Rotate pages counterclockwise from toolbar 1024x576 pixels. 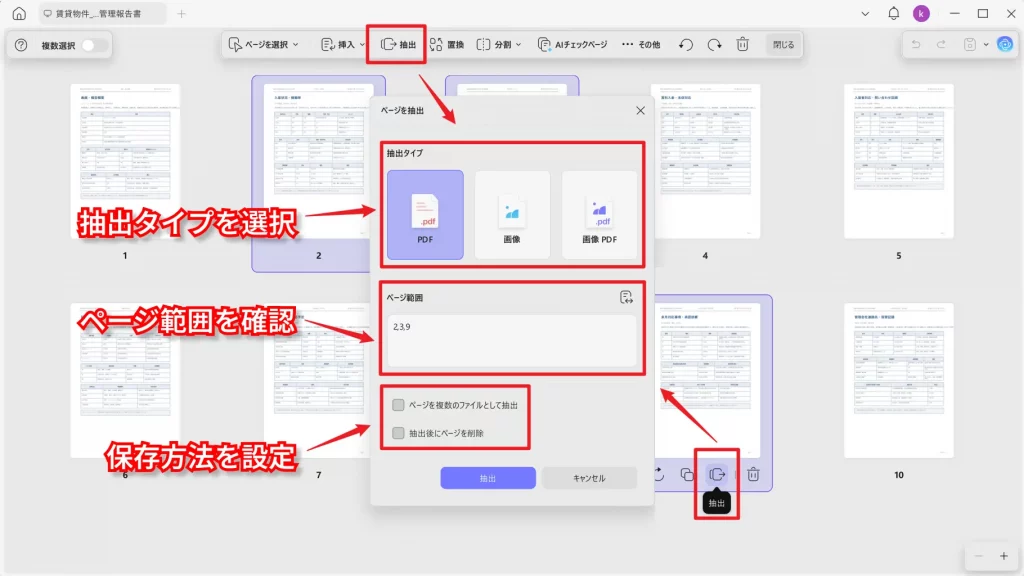point(686,44)
